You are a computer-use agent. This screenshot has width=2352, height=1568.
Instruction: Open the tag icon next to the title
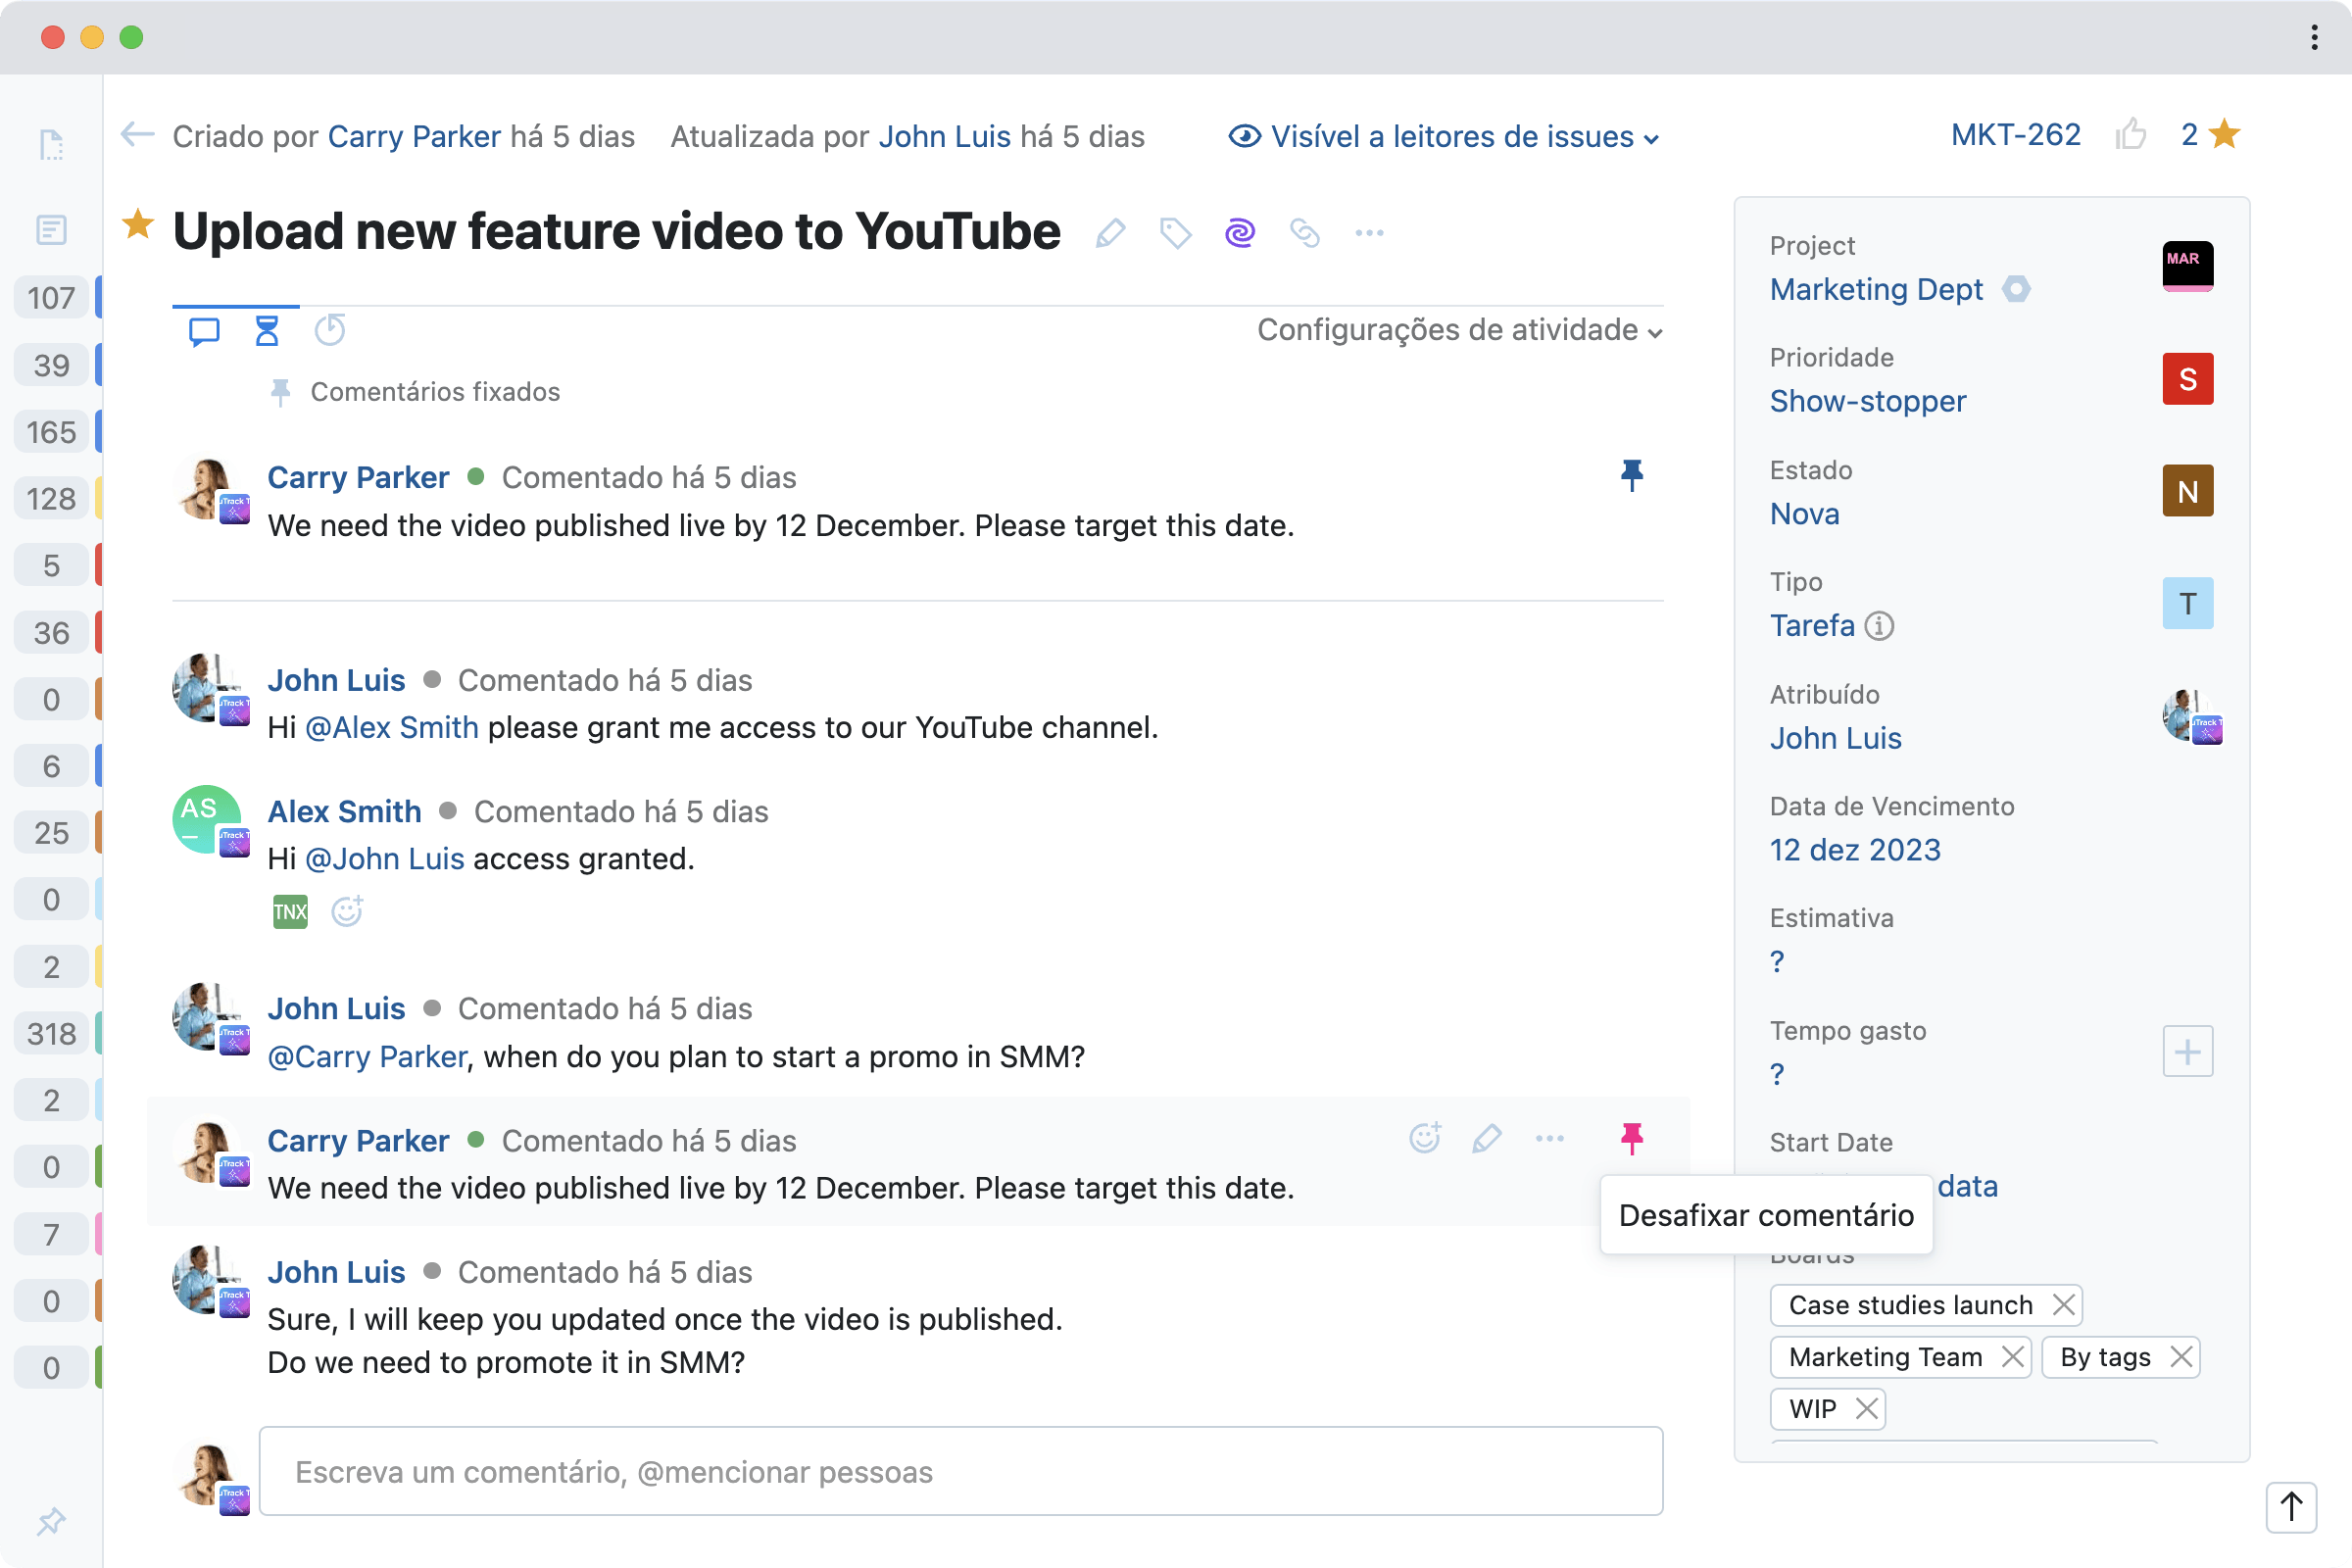click(x=1174, y=232)
